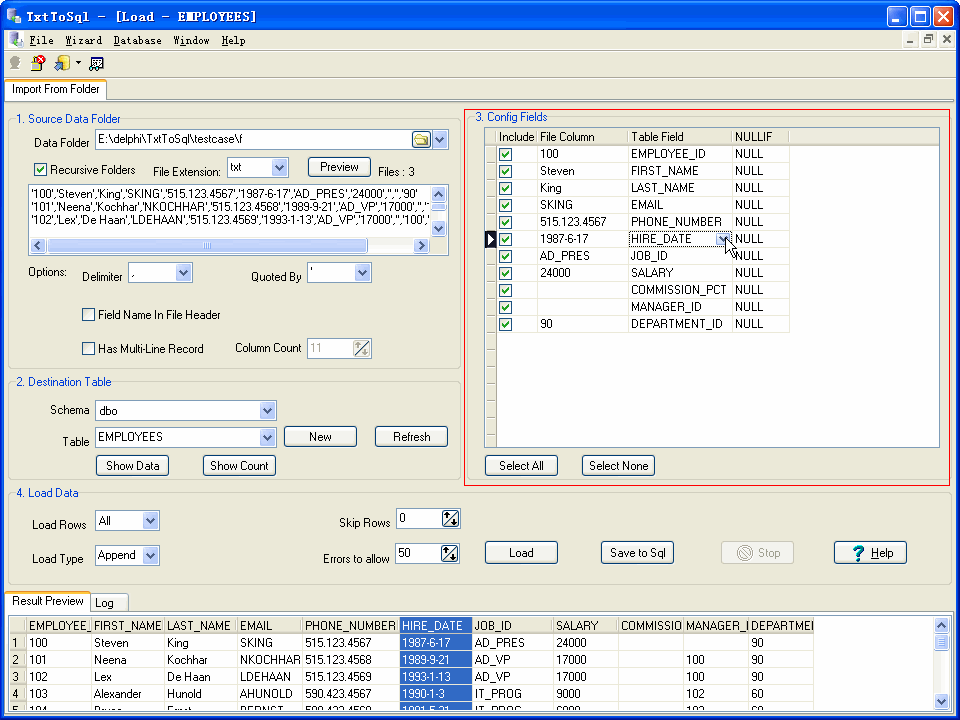Uncheck Include for the SALARY row
Image resolution: width=960 pixels, height=720 pixels.
[505, 273]
